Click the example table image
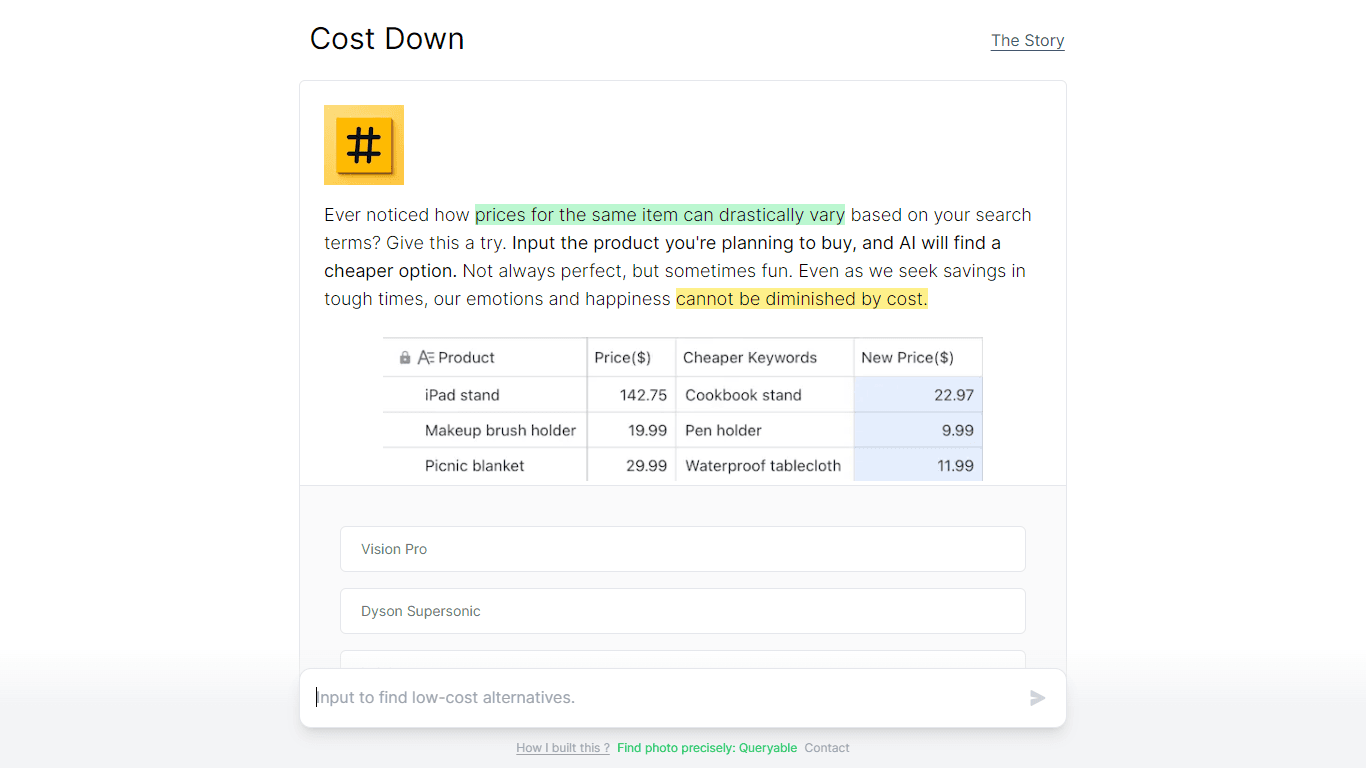Screen dimensions: 1366x768 (683, 409)
